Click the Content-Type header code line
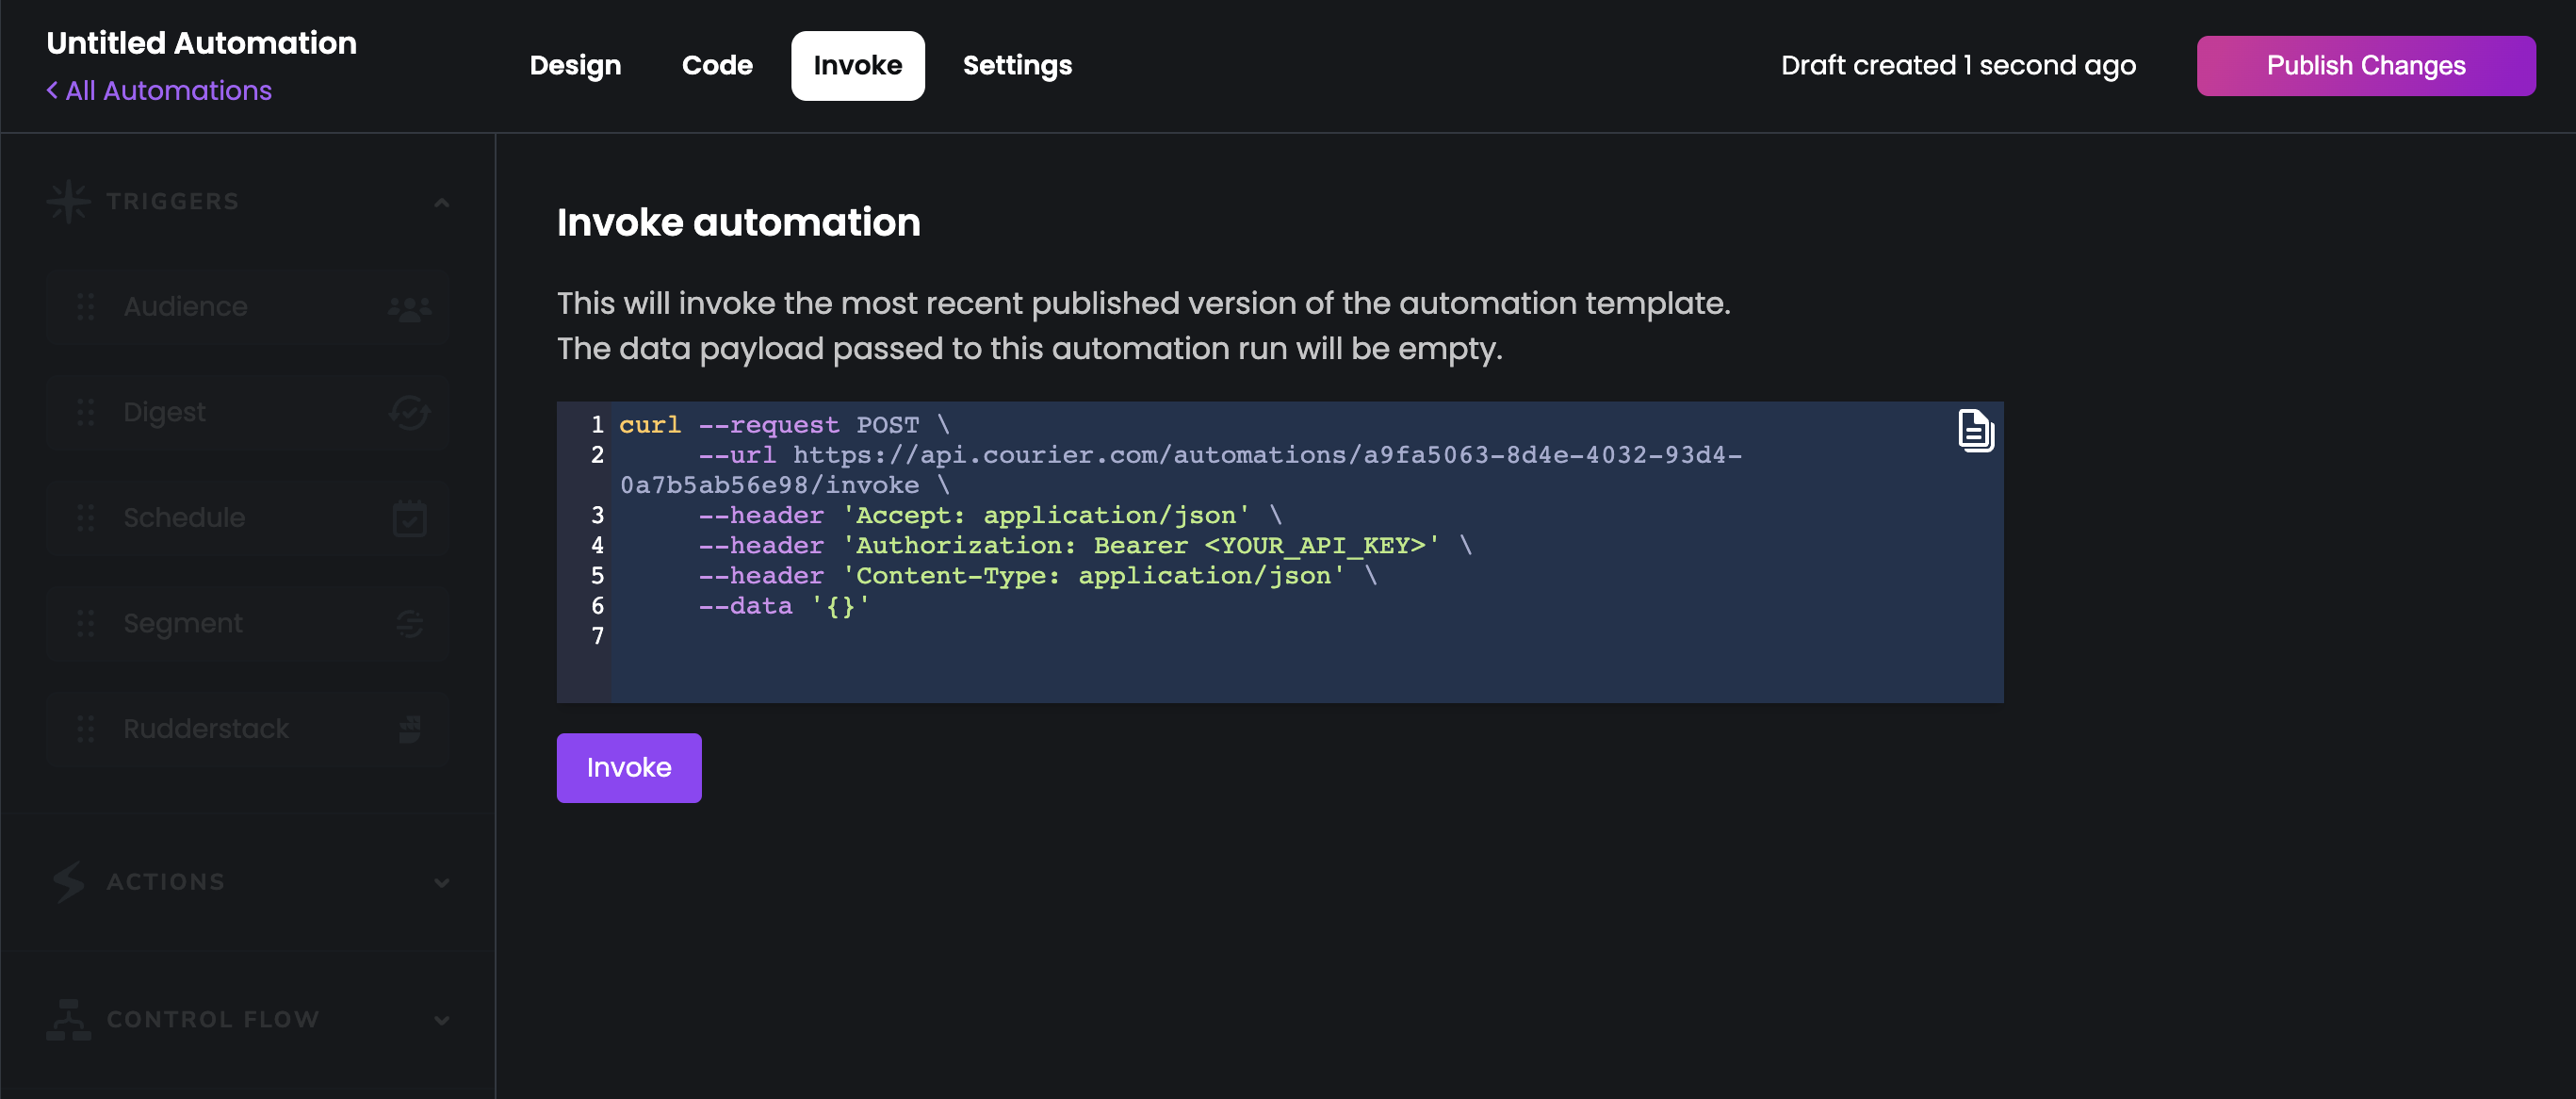This screenshot has height=1099, width=2576. [x=1038, y=576]
